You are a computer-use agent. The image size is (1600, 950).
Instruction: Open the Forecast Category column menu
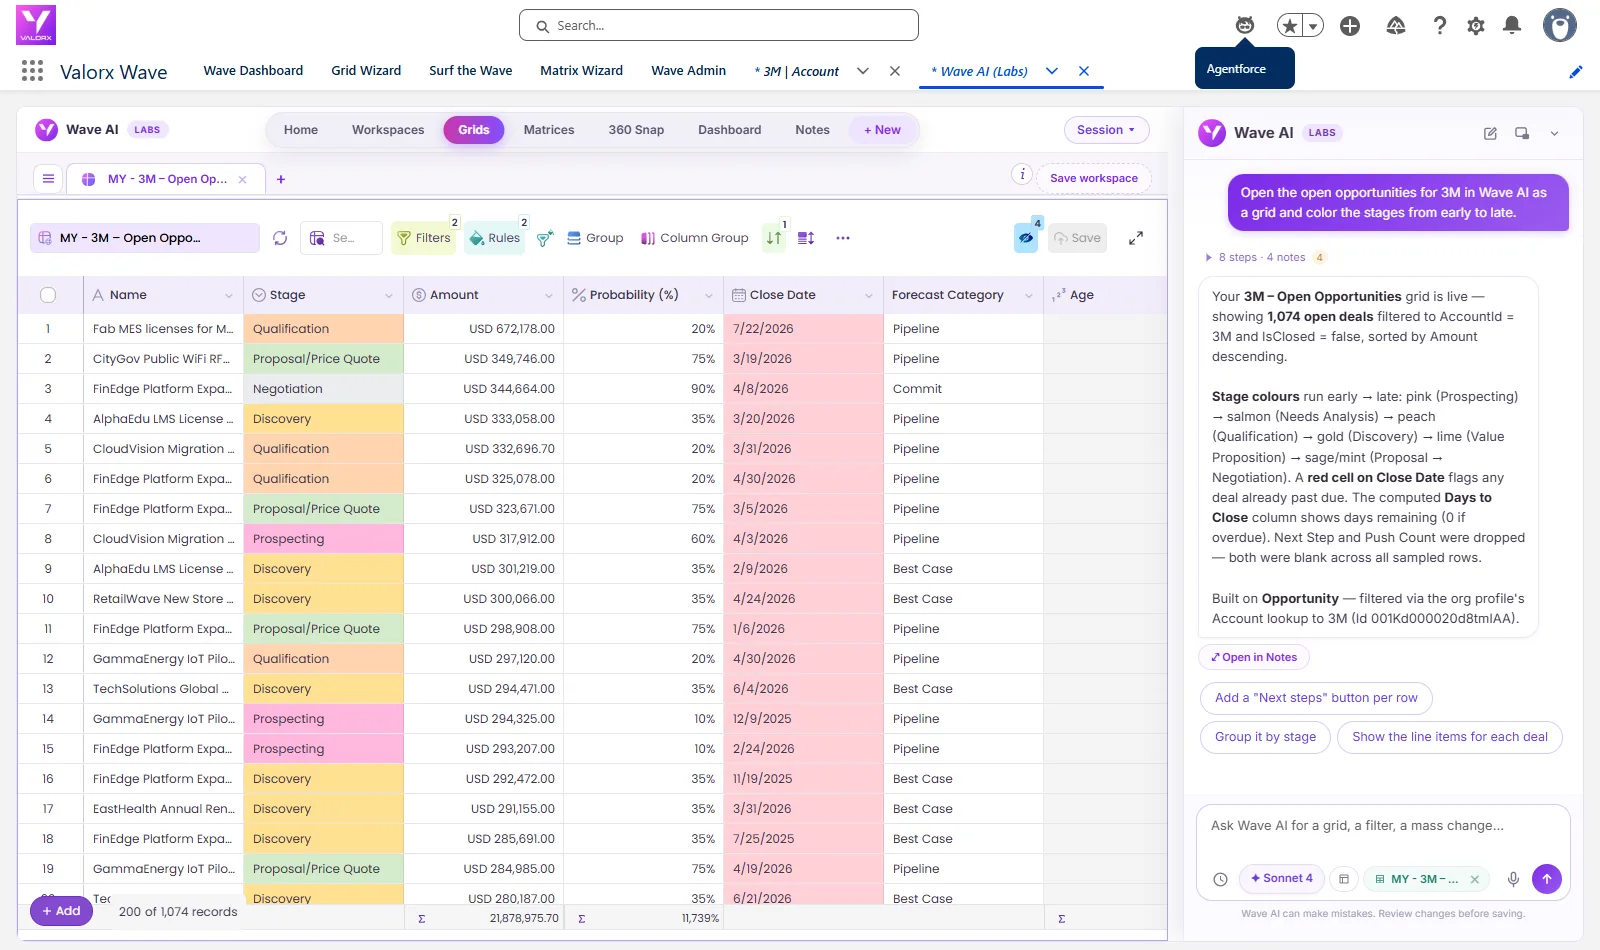[1029, 296]
